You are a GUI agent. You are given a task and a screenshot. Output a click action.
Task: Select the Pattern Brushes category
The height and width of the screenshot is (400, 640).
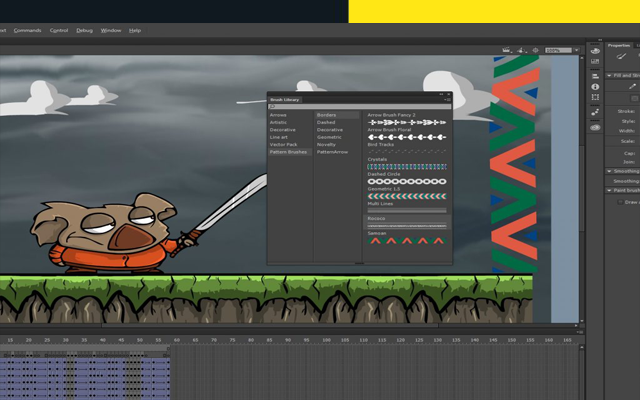click(x=289, y=151)
